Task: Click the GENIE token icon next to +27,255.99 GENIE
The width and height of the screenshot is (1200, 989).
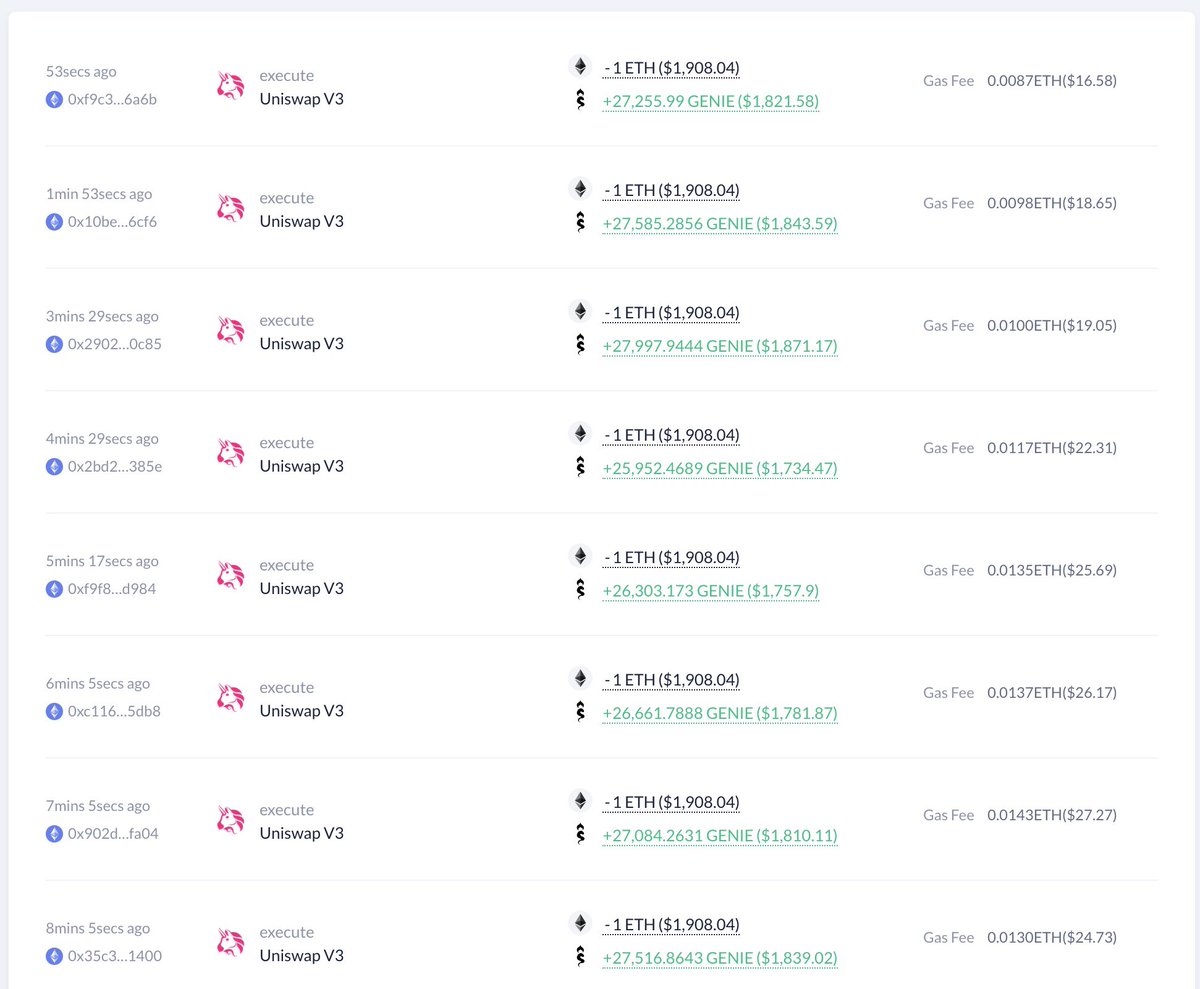Action: (580, 100)
